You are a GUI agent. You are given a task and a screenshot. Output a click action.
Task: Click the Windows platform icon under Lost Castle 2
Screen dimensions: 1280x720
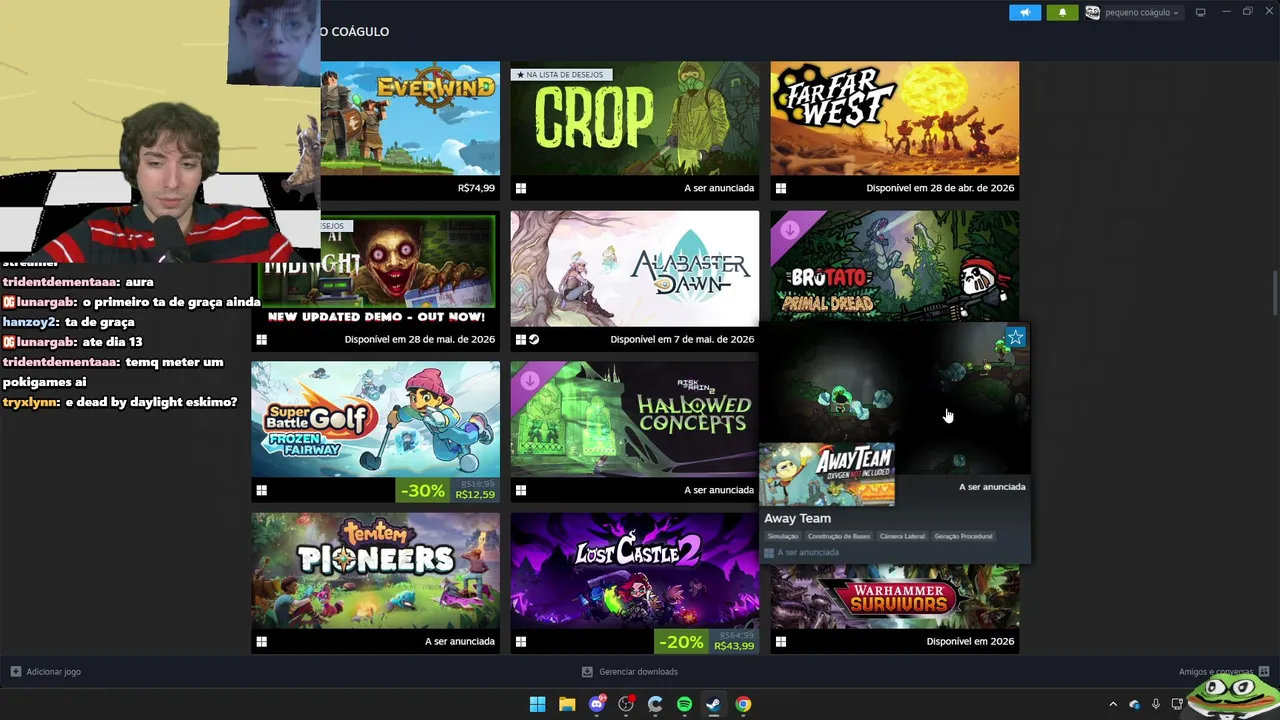[x=520, y=641]
